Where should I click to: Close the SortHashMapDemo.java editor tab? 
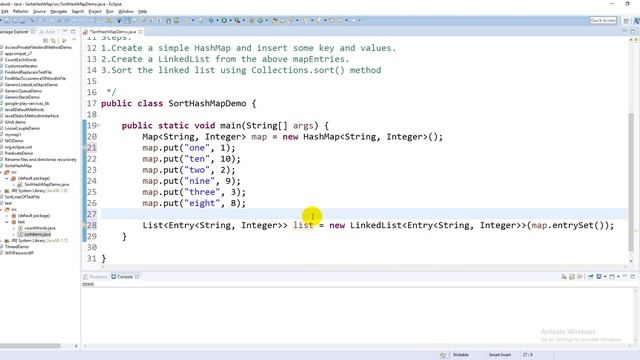(x=140, y=31)
